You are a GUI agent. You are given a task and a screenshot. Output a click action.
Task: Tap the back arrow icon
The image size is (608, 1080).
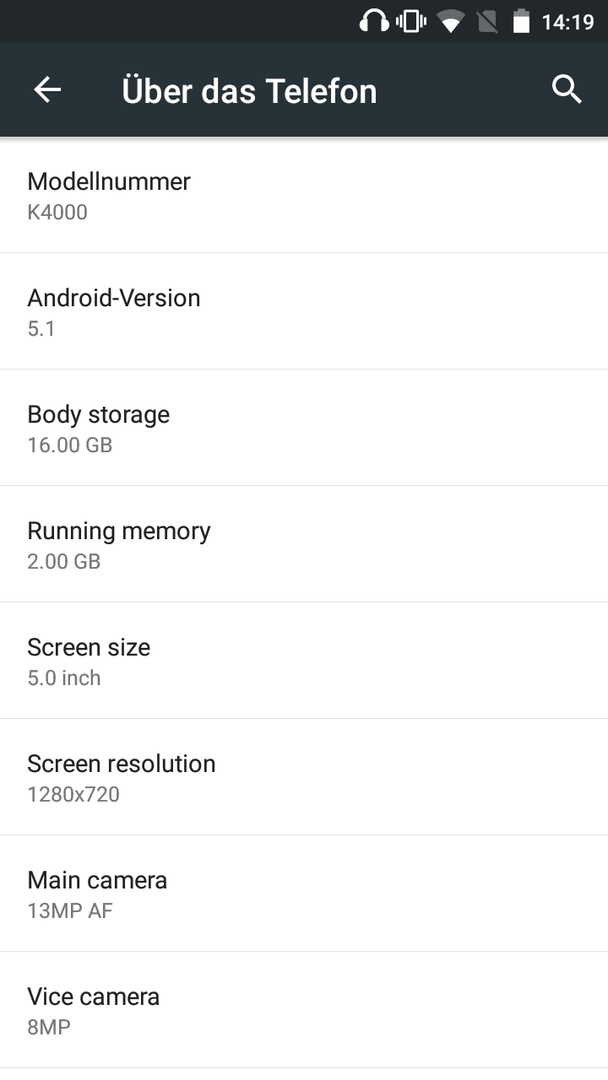click(48, 90)
